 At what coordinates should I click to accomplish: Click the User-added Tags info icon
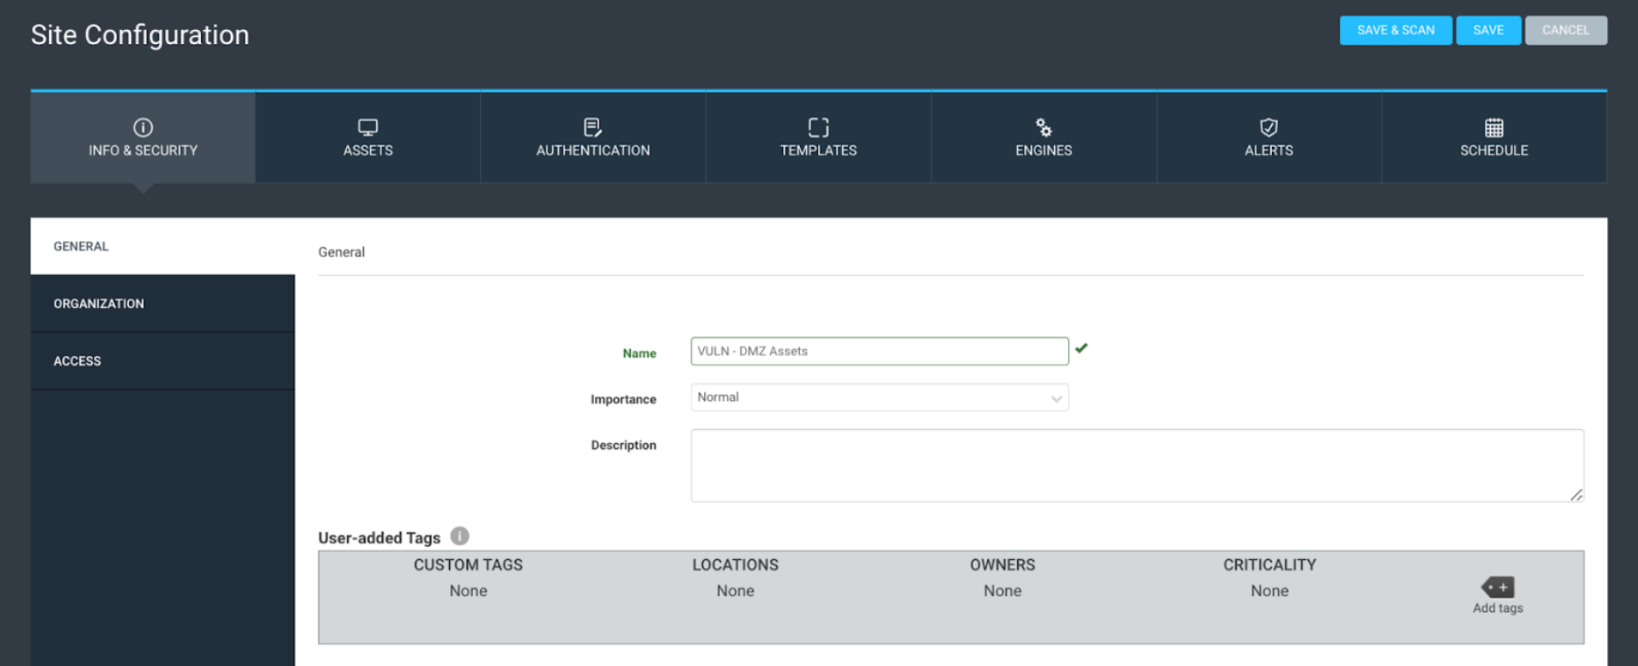pyautogui.click(x=460, y=536)
